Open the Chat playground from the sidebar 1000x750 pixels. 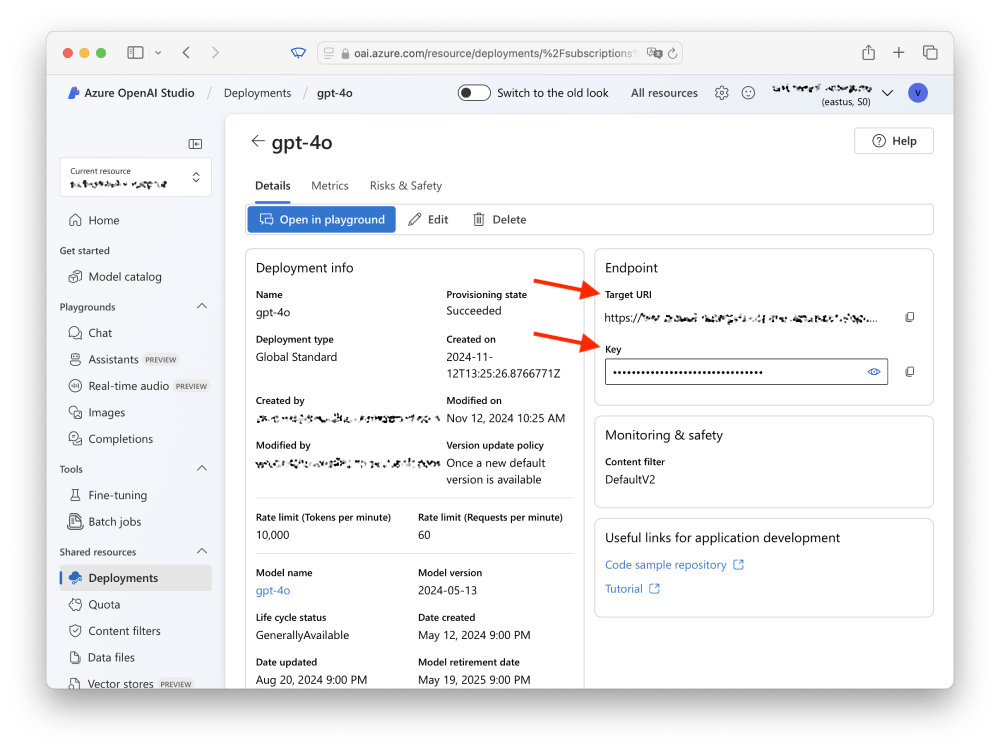pyautogui.click(x=97, y=332)
